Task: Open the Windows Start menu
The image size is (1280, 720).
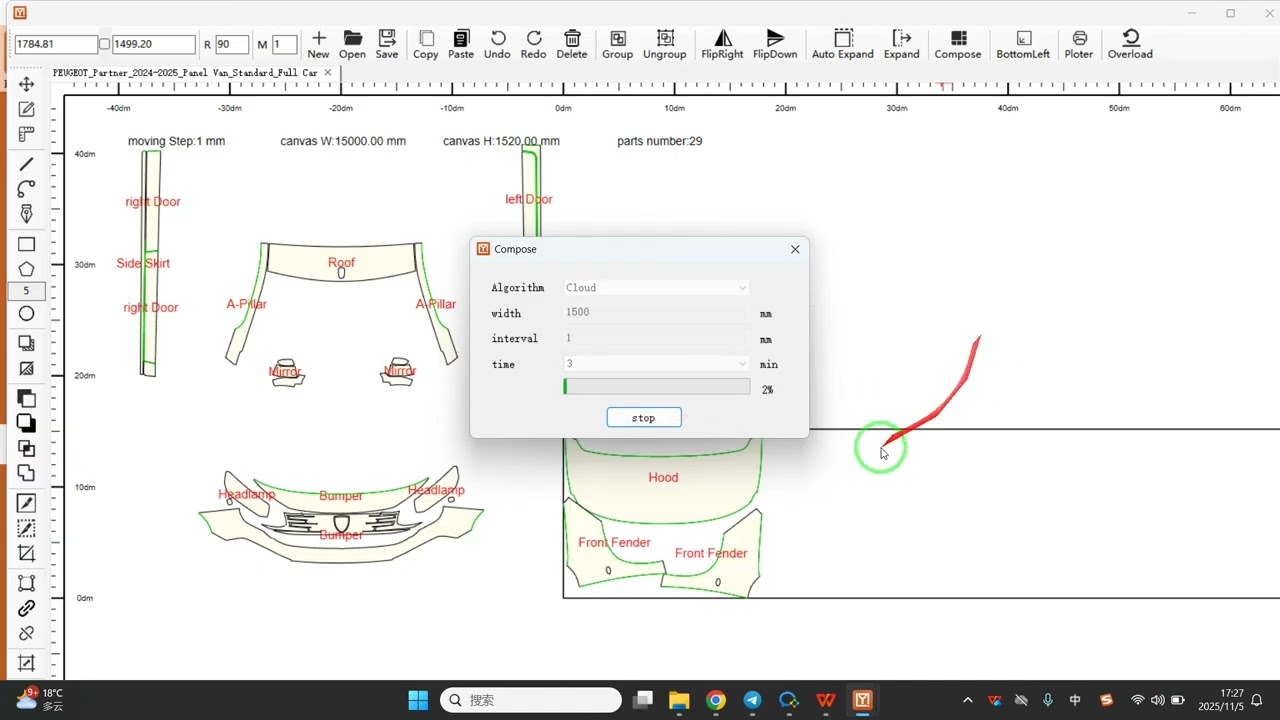Action: (x=418, y=700)
